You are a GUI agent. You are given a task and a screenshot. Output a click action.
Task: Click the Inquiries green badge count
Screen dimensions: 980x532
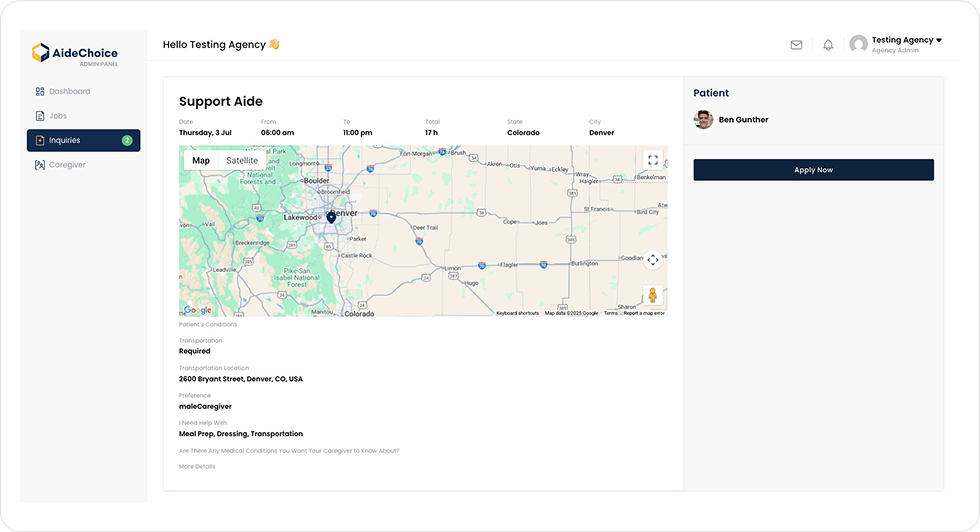click(x=127, y=140)
